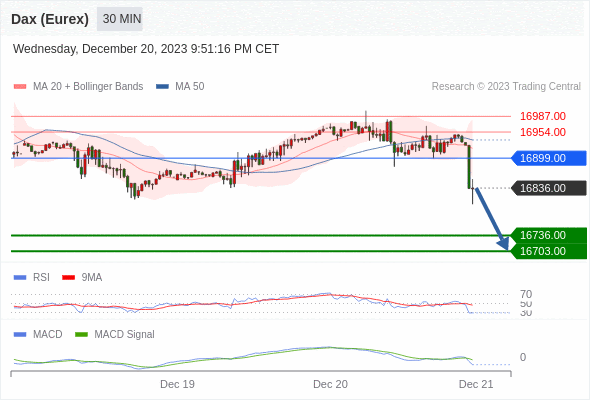Toggle the RSI legend entry
This screenshot has width=590, height=400.
tap(32, 278)
